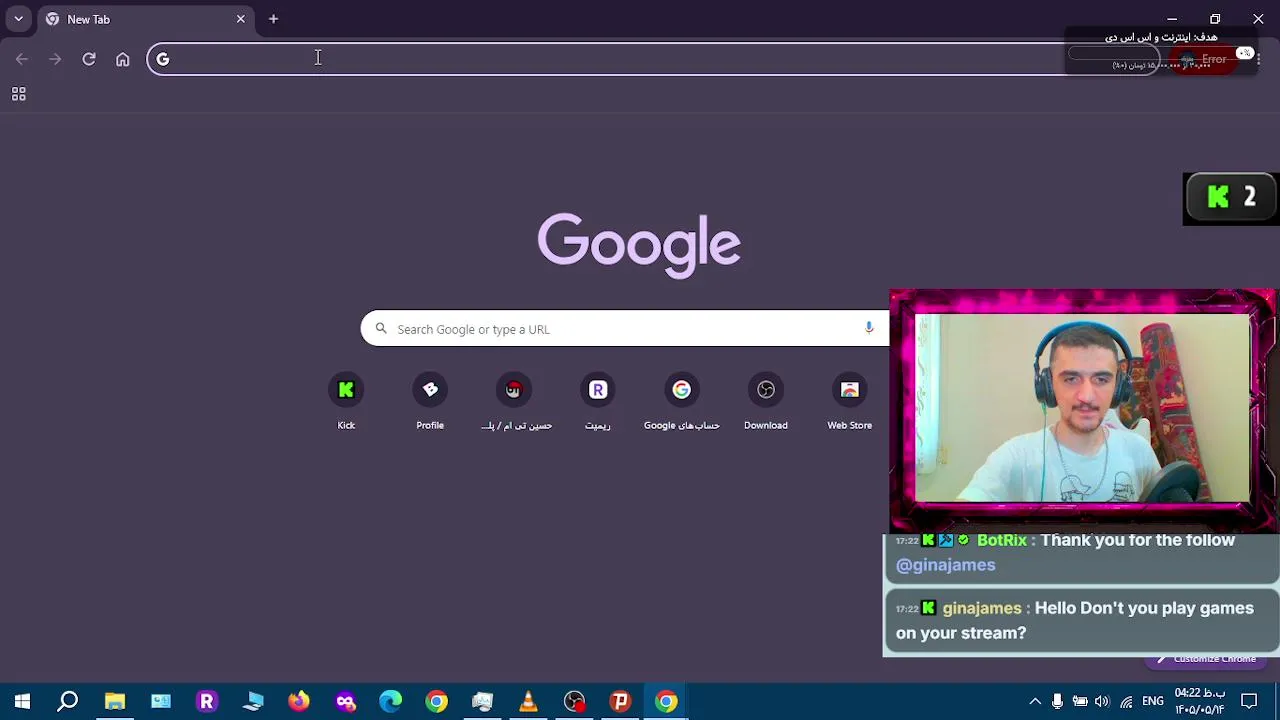
Task: Open the apps grid in bookmarks bar
Action: click(18, 94)
